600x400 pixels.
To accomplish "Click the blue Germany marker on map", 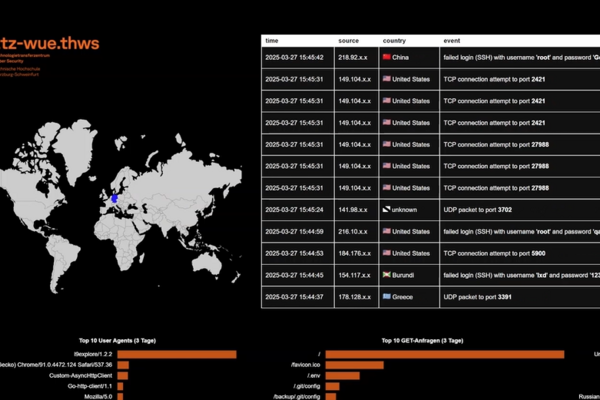I will tap(114, 198).
